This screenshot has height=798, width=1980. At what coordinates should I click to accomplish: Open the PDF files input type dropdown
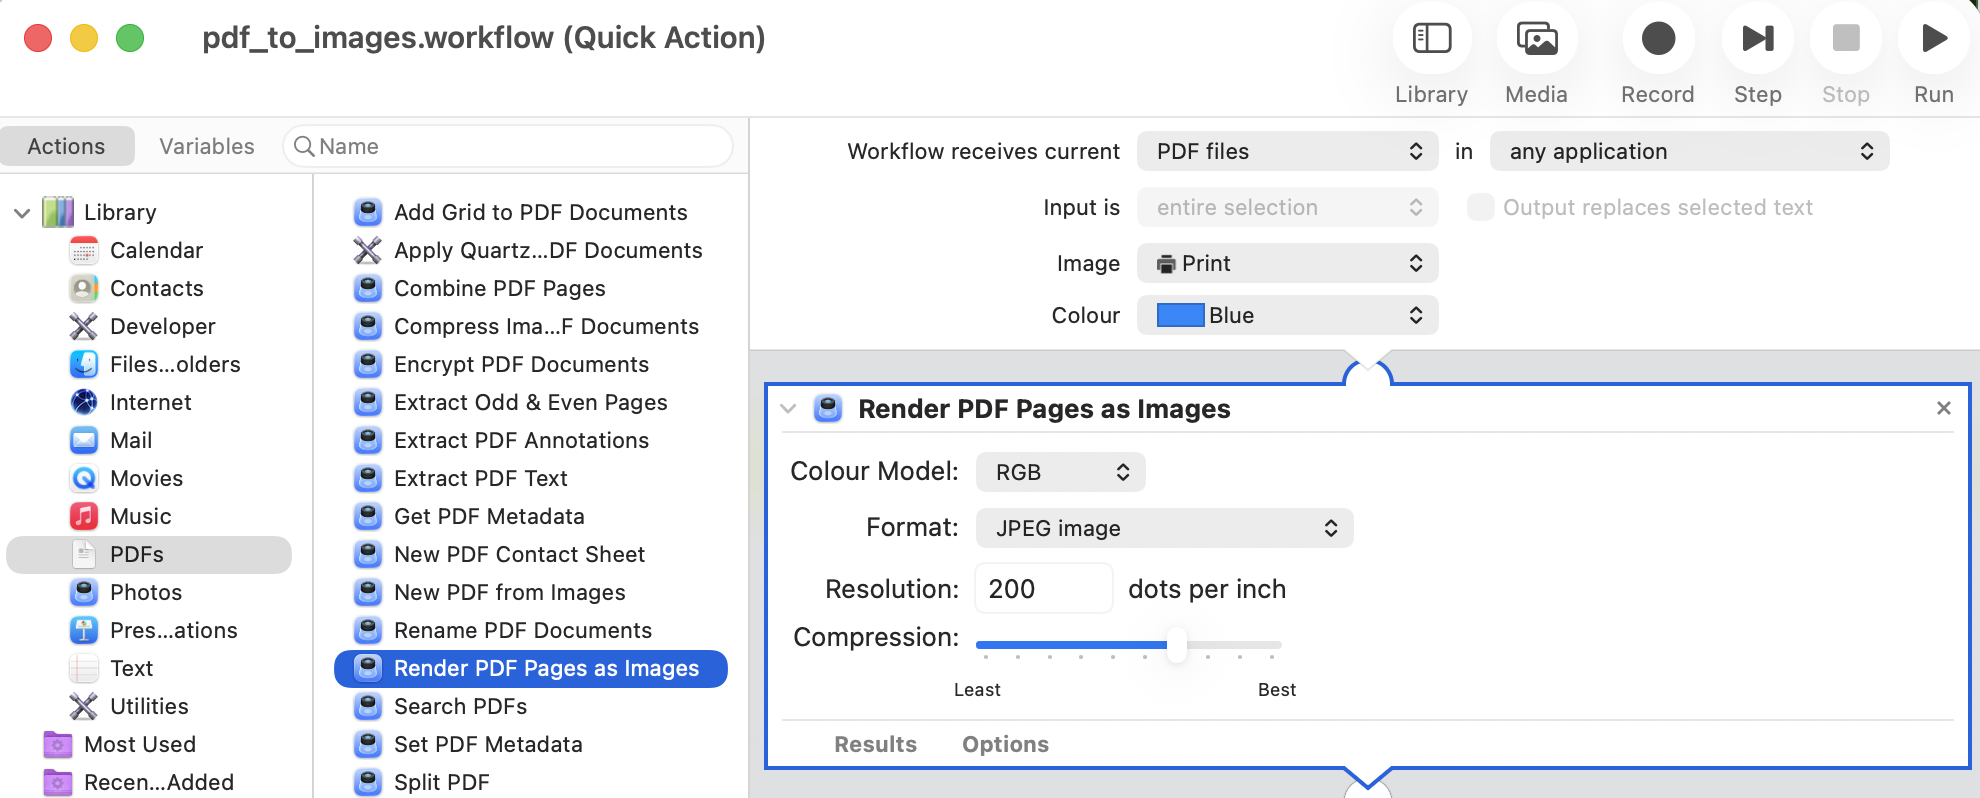coord(1287,151)
